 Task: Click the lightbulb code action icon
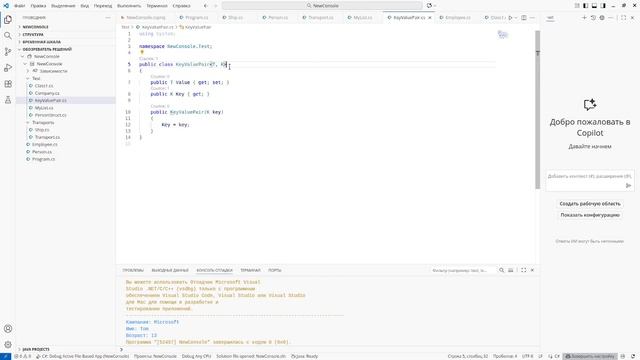tap(142, 52)
